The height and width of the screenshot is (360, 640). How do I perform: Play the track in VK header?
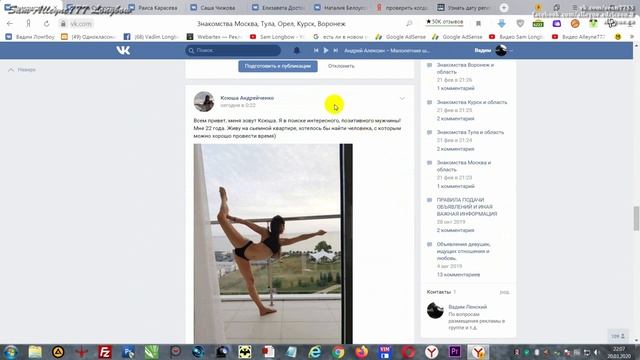click(x=326, y=50)
